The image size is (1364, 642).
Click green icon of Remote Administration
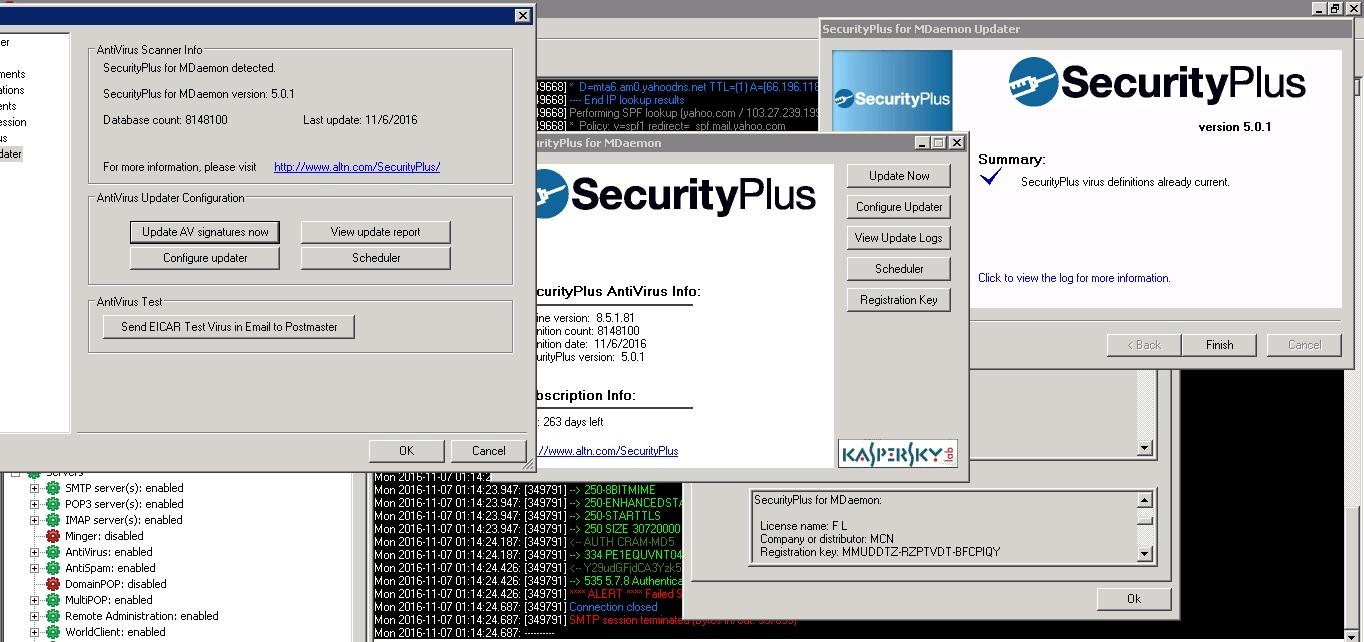(x=53, y=616)
